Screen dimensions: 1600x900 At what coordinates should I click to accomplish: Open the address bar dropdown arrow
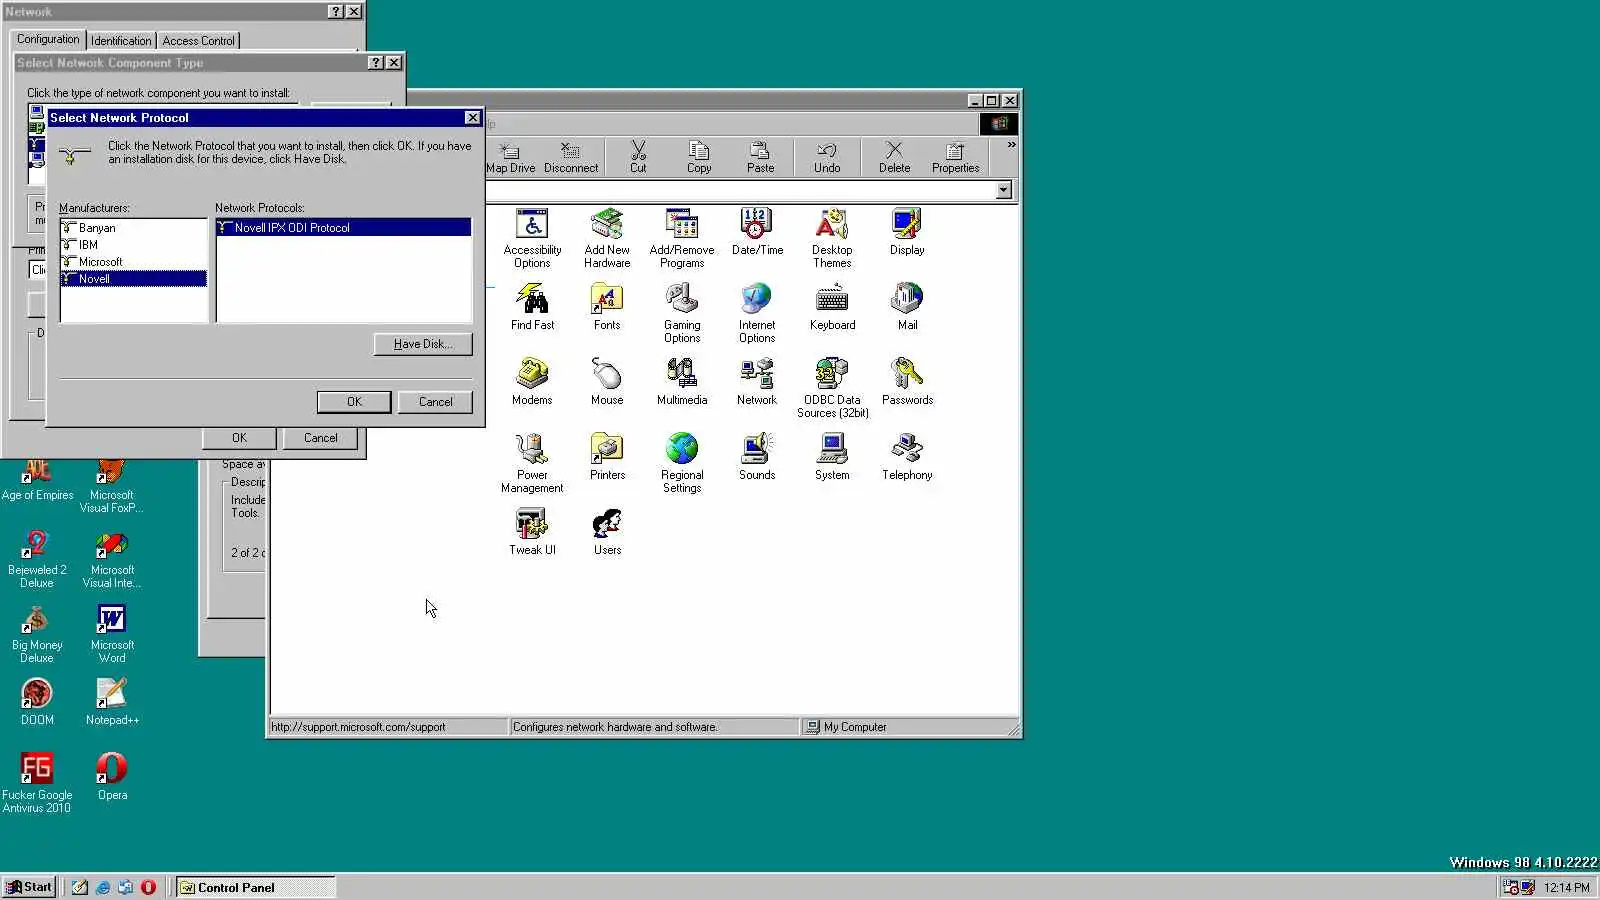[1004, 190]
